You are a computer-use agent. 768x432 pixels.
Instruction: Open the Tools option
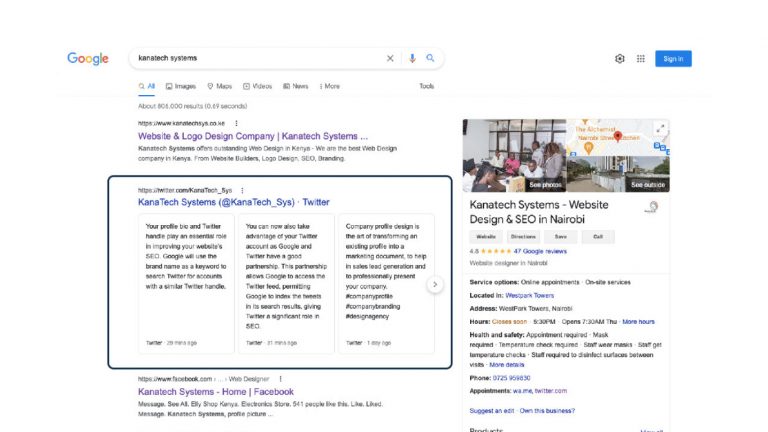pos(427,86)
